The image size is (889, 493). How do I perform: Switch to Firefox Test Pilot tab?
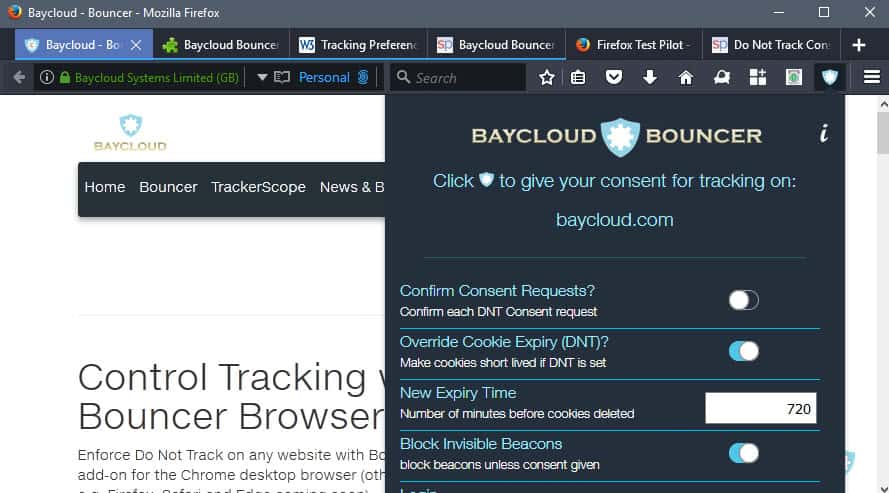coord(634,45)
